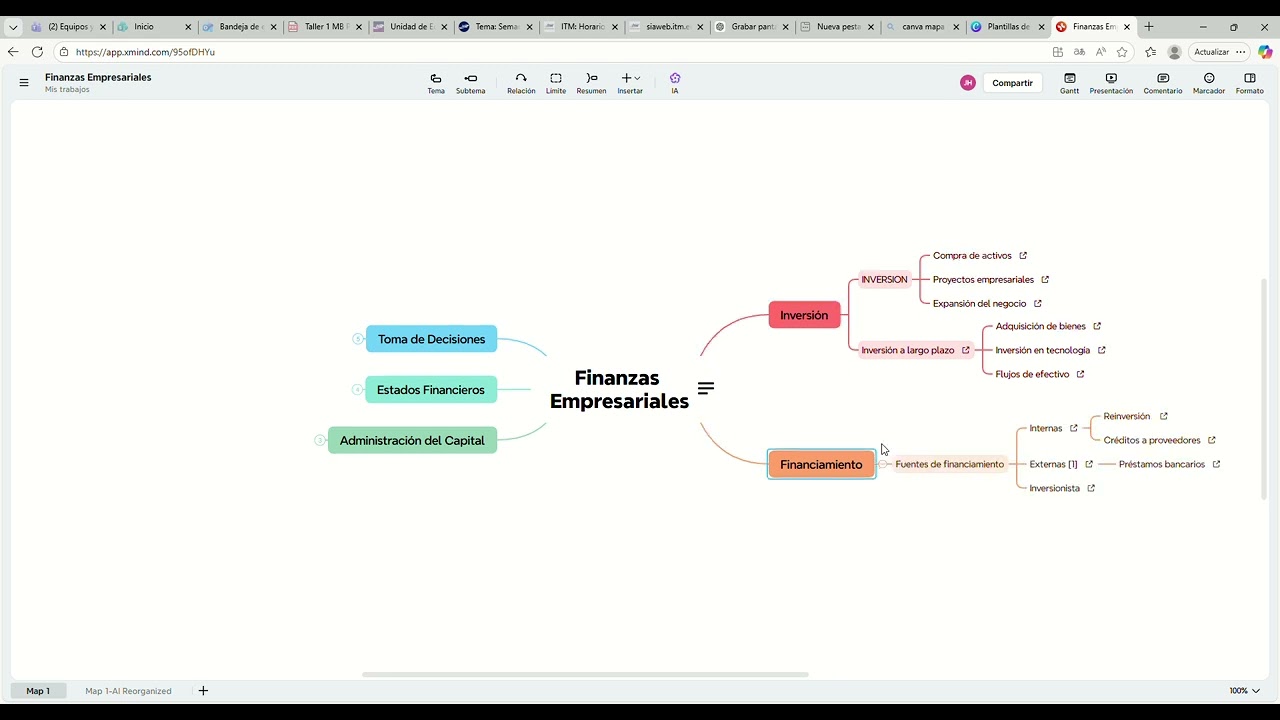The height and width of the screenshot is (720, 1280).
Task: Start Presentación mode
Action: 1111,83
